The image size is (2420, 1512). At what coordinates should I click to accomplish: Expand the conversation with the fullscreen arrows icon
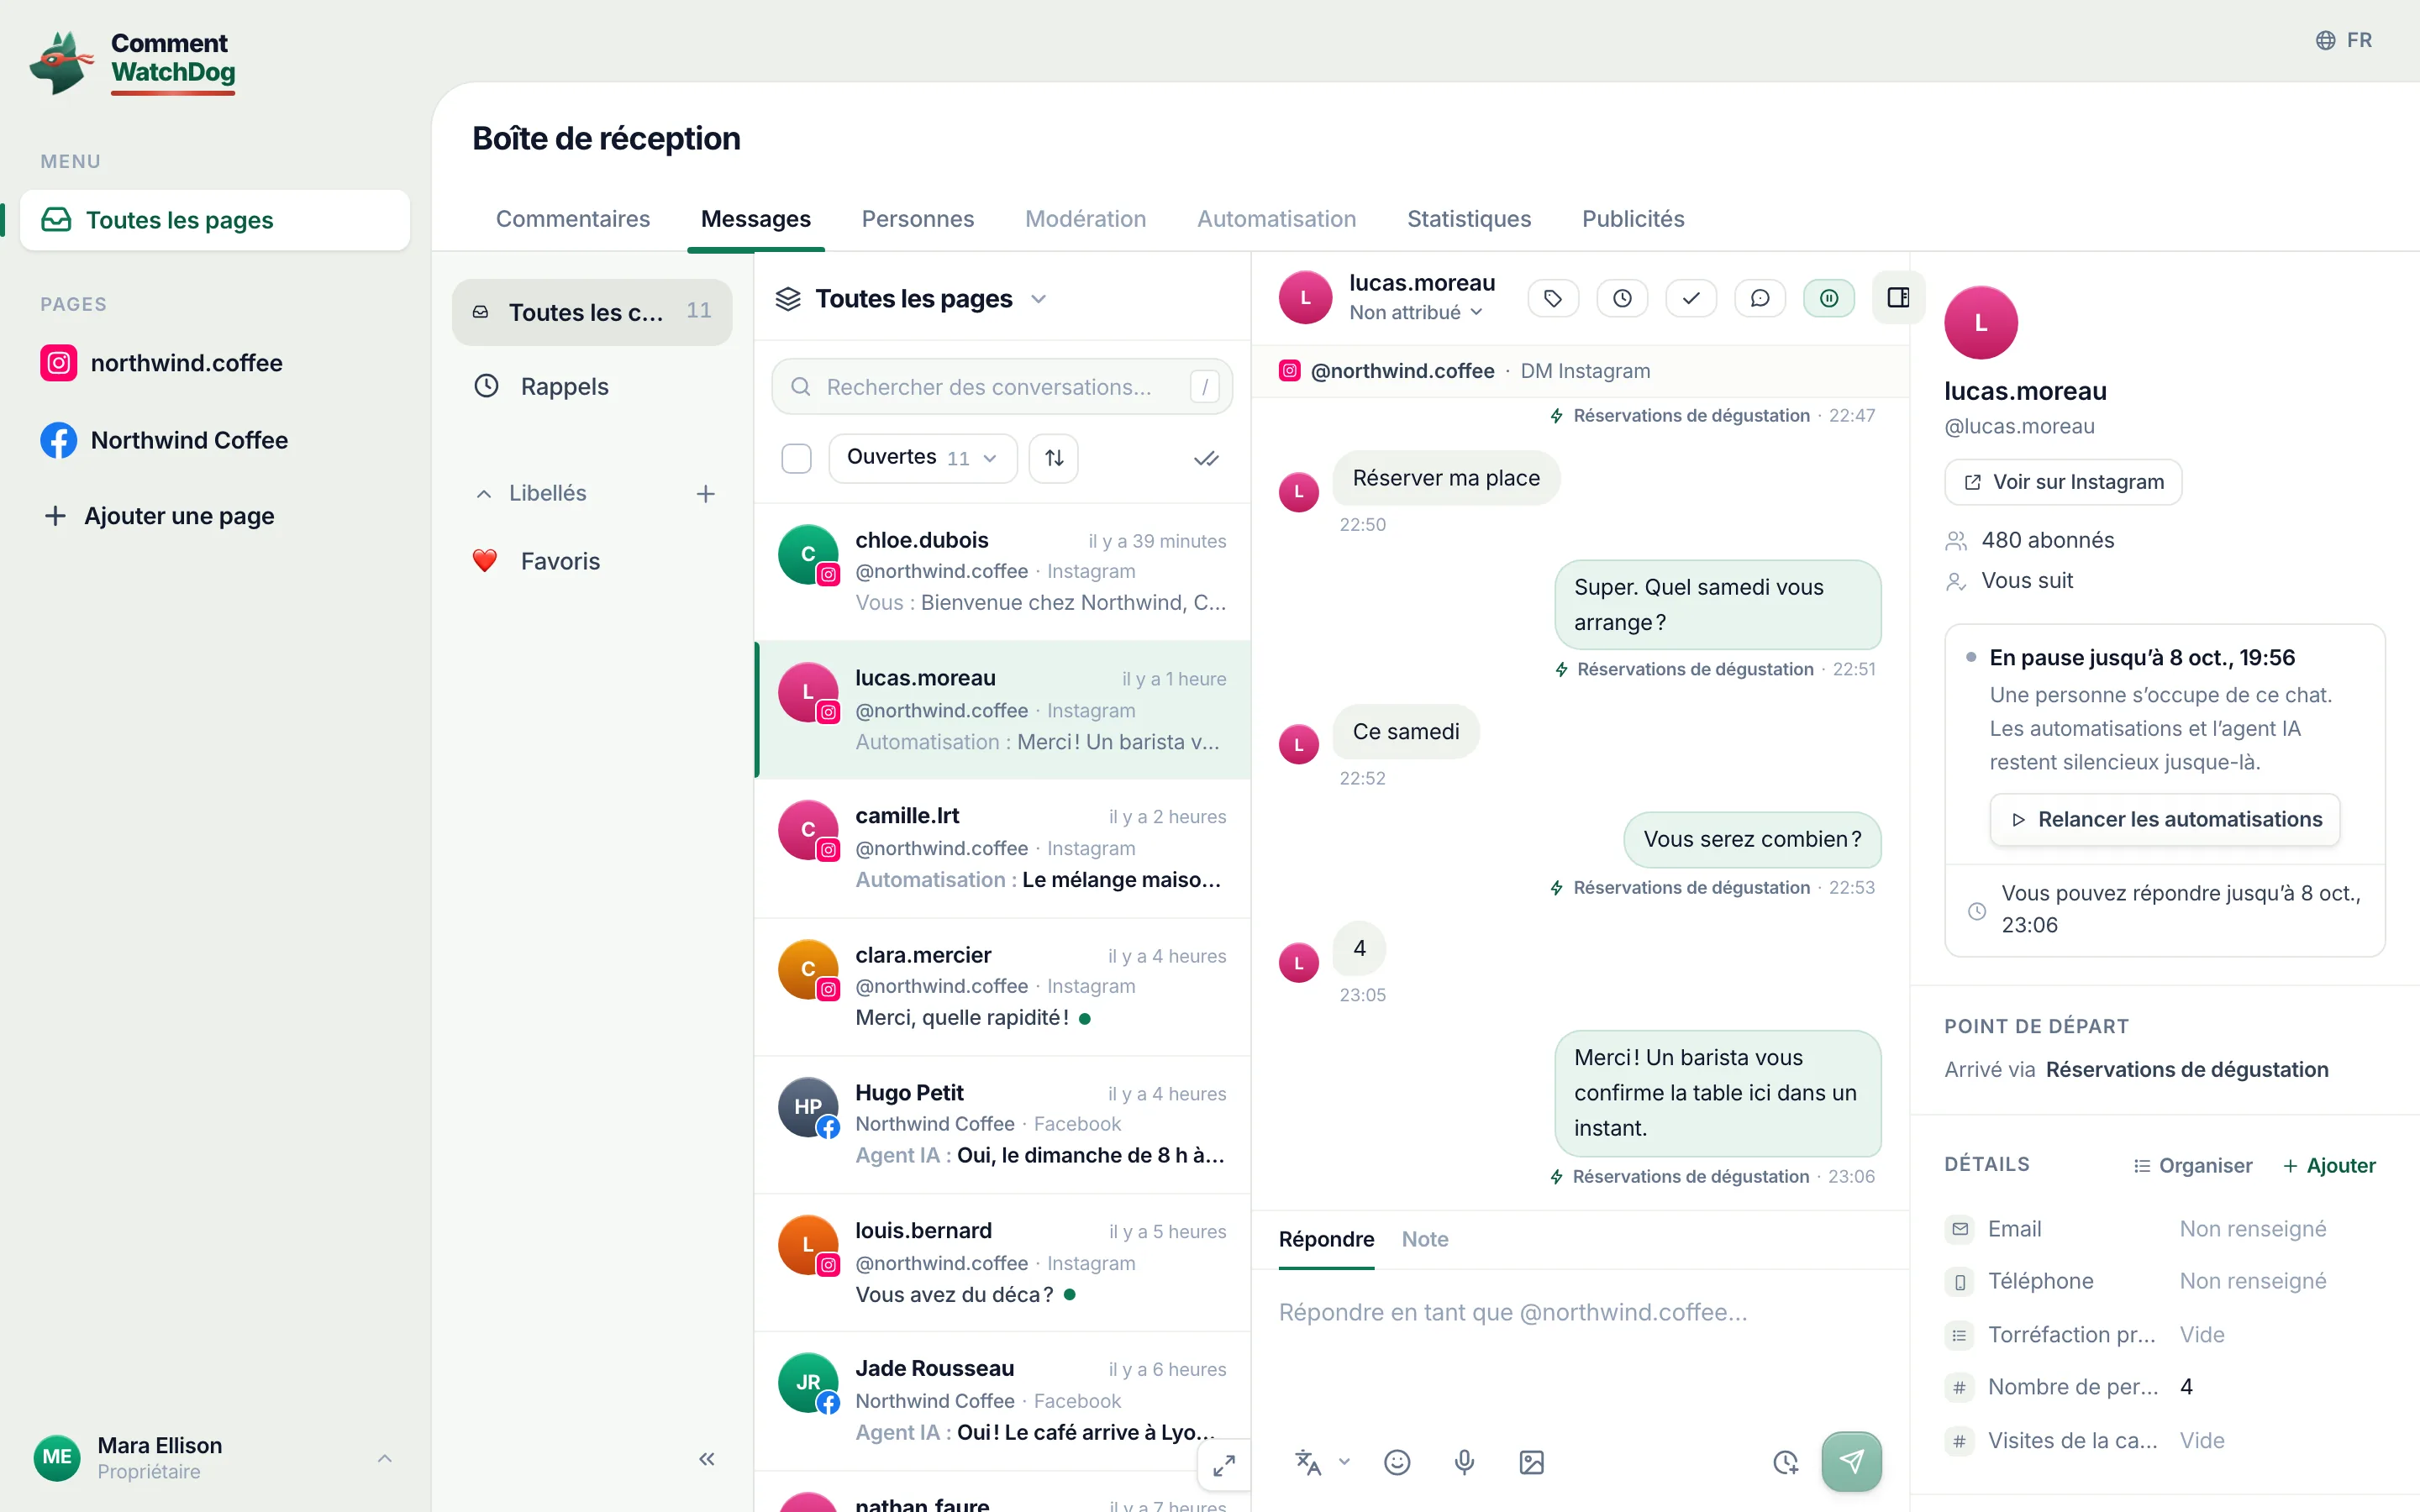(1224, 1466)
